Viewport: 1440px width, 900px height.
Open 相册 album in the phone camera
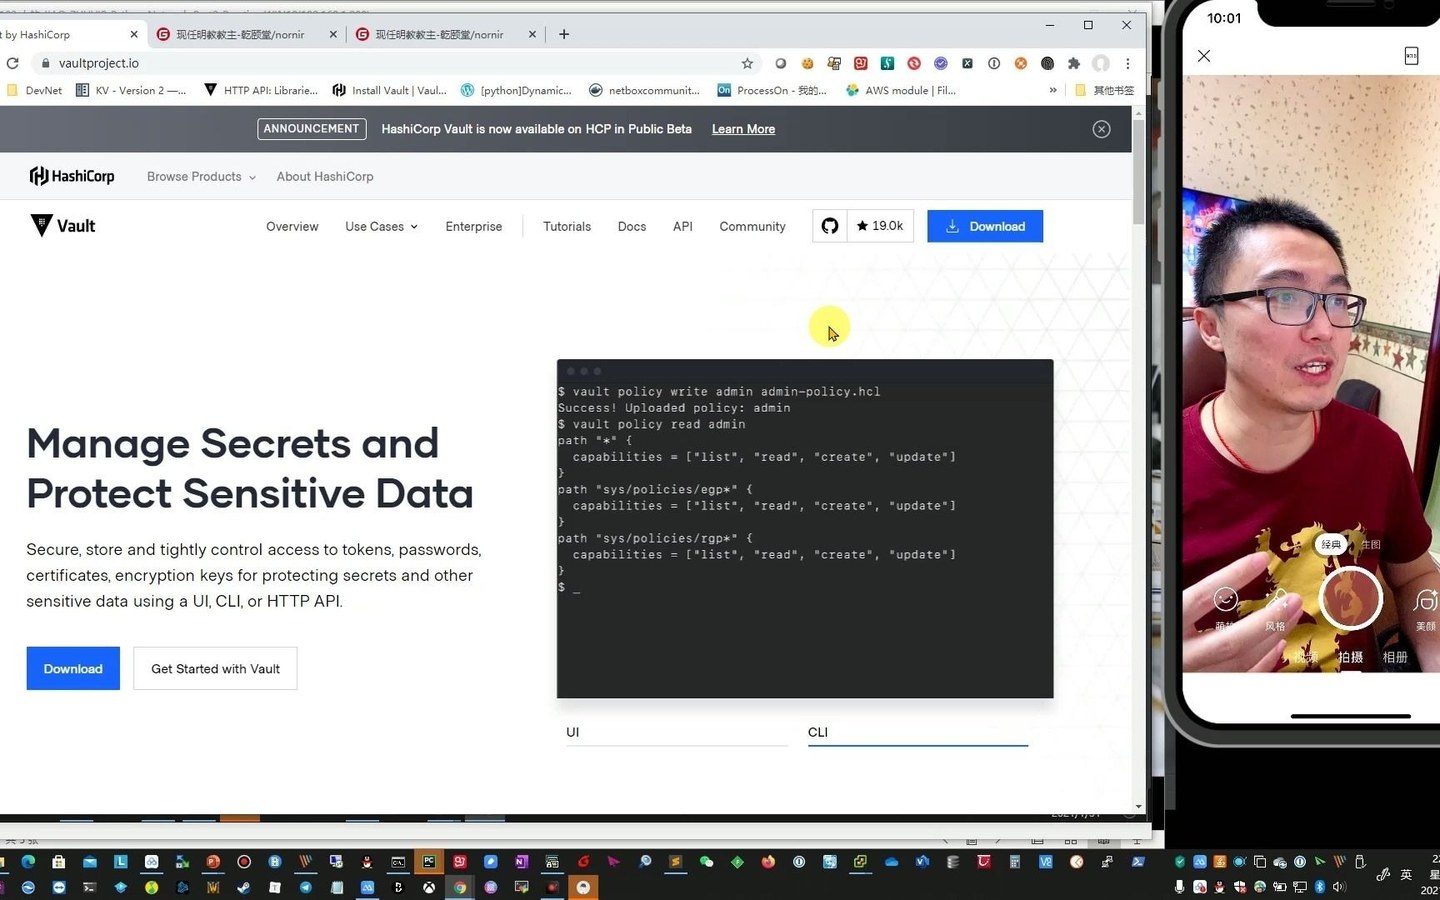point(1395,657)
